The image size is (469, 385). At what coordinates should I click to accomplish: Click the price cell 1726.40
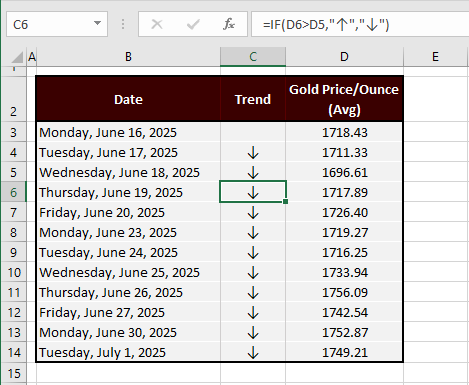pos(344,212)
